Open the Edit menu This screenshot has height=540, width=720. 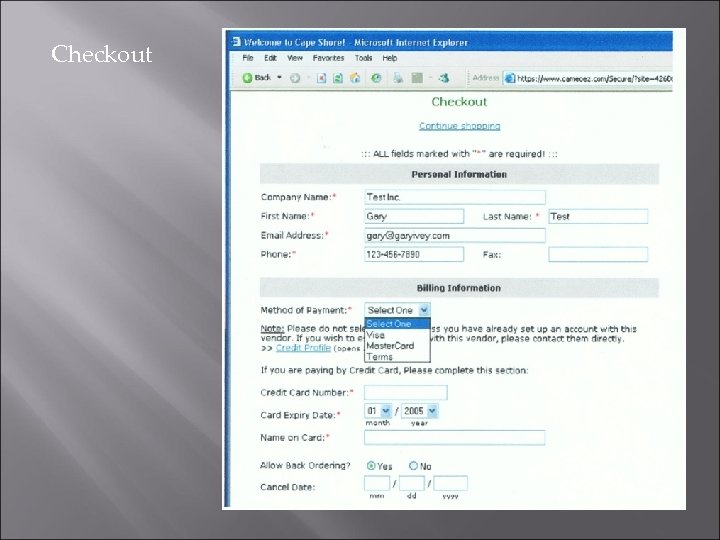coord(270,58)
